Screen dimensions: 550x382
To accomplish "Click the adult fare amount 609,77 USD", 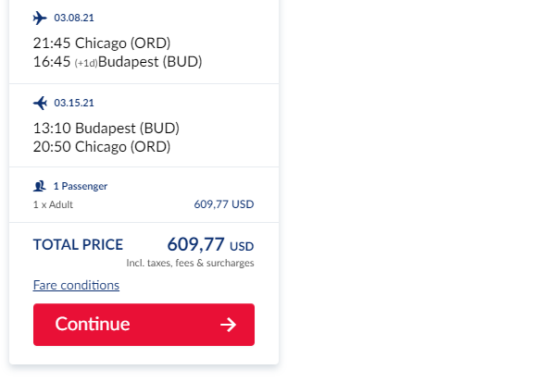I will (x=224, y=204).
